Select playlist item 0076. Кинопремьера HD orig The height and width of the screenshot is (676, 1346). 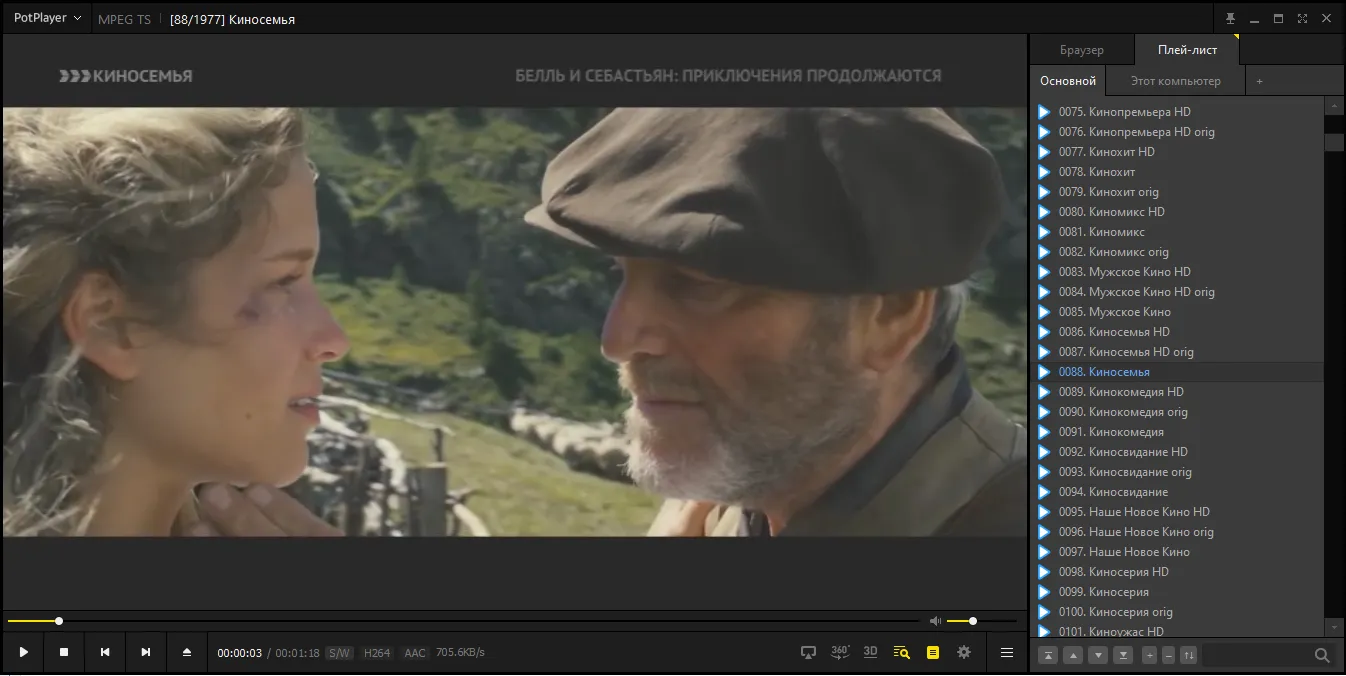pyautogui.click(x=1177, y=132)
